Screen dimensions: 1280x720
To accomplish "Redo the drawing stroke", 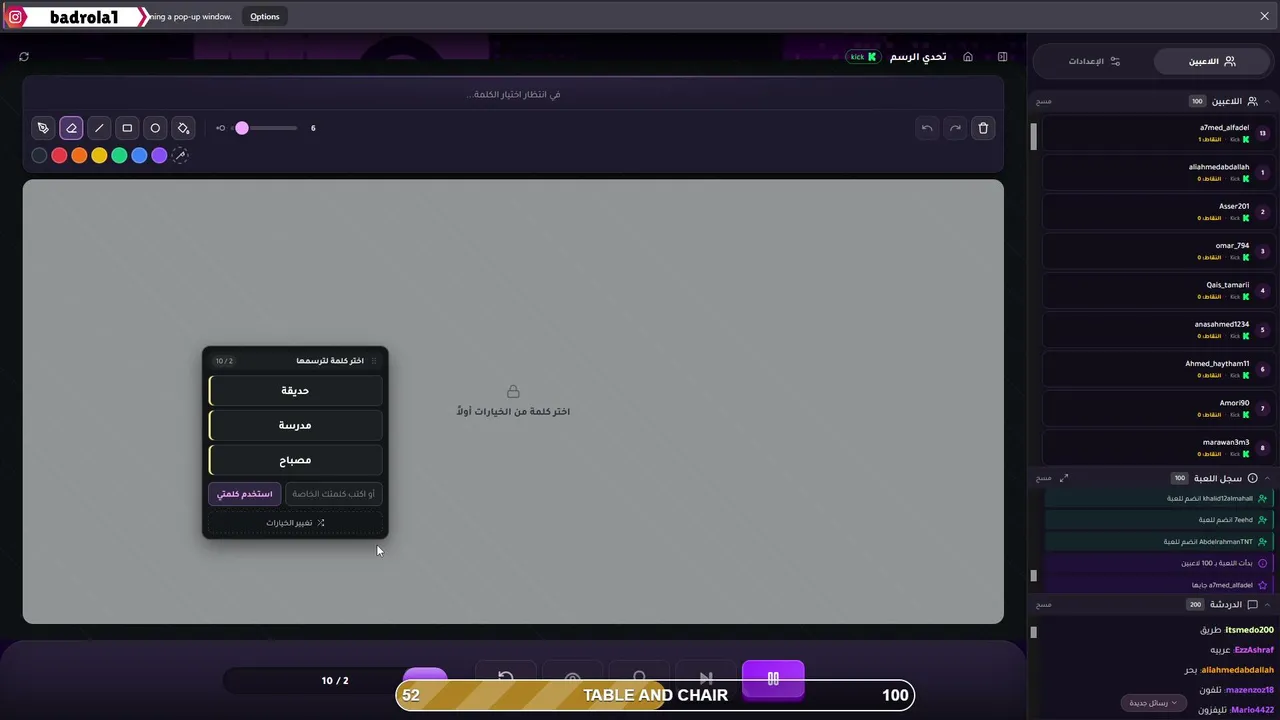I will [x=955, y=128].
